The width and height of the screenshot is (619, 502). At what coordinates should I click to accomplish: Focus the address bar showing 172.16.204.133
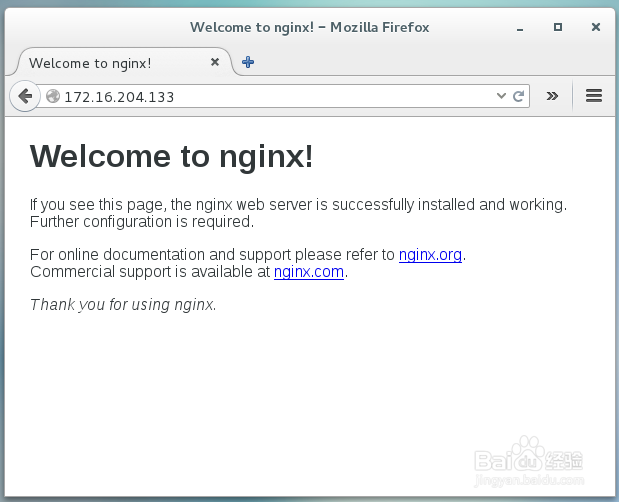coord(276,96)
